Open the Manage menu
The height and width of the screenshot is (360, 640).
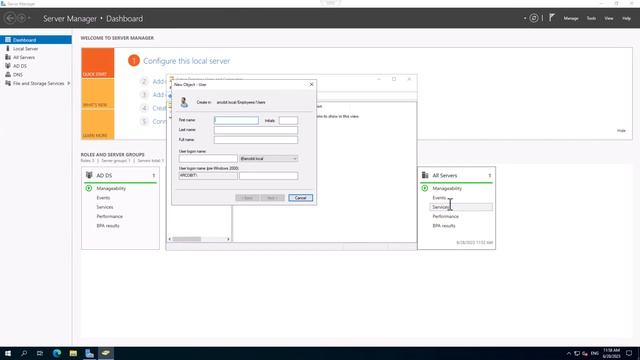tap(571, 18)
